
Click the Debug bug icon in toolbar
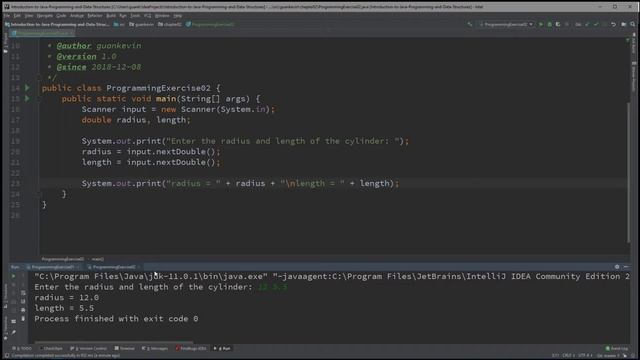pyautogui.click(x=549, y=24)
